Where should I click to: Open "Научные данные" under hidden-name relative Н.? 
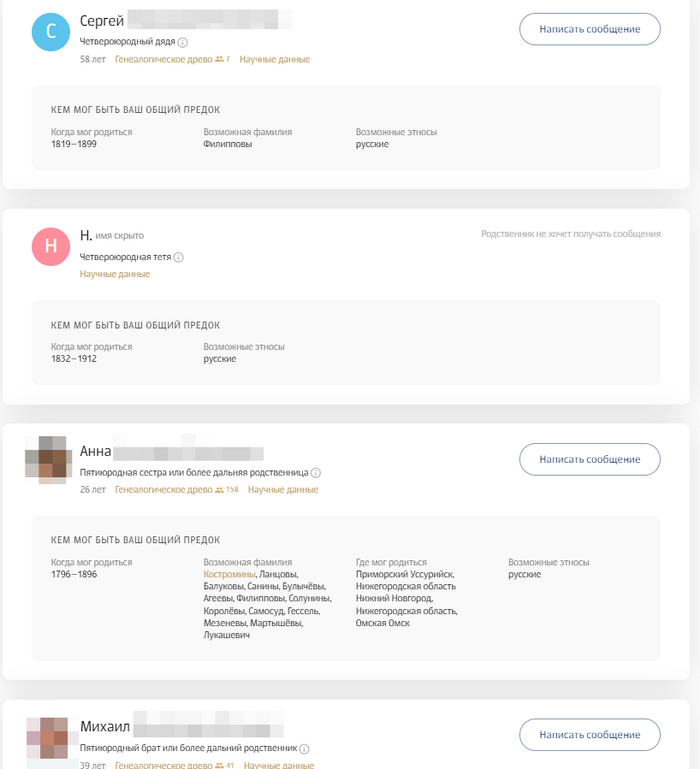click(x=115, y=274)
